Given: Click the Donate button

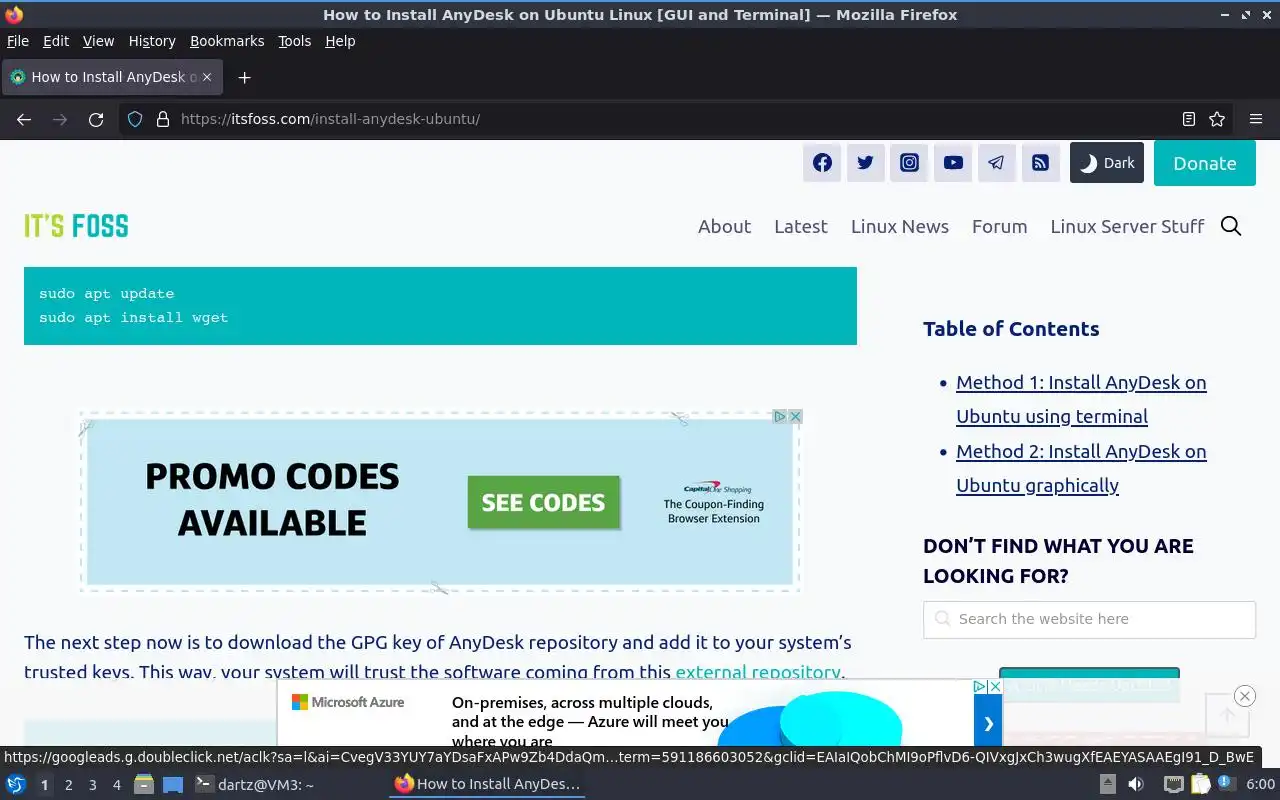Looking at the screenshot, I should 1205,163.
